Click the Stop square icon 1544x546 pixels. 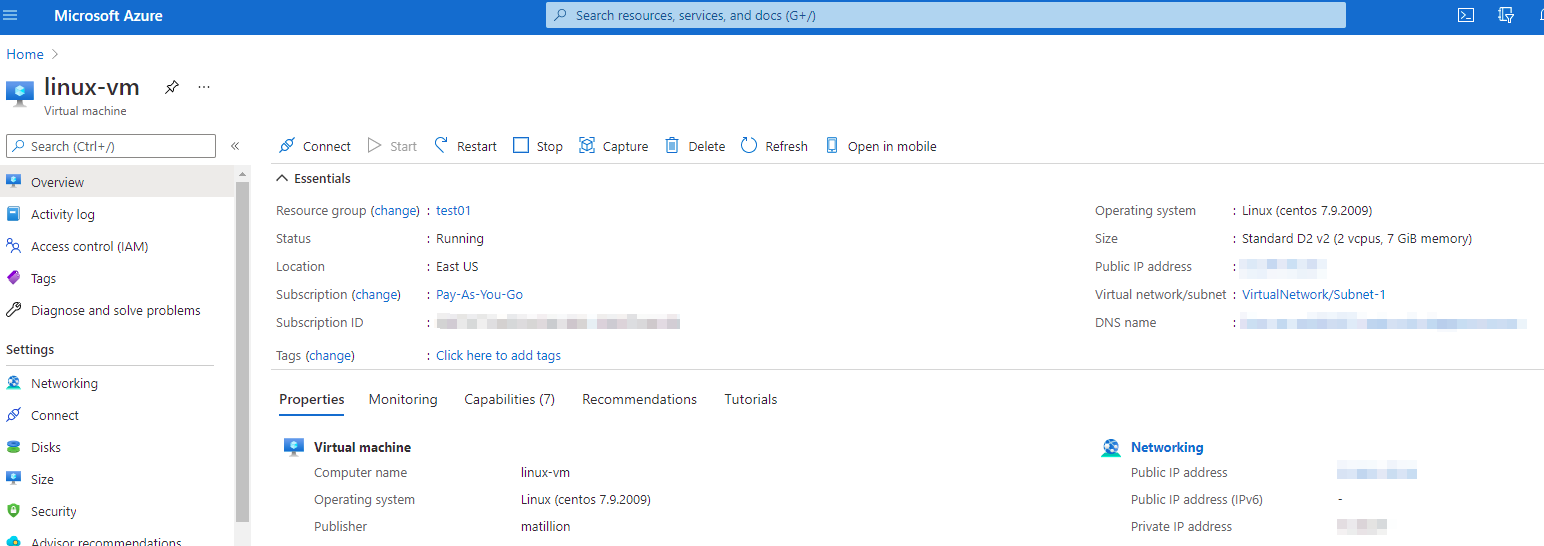pyautogui.click(x=521, y=146)
